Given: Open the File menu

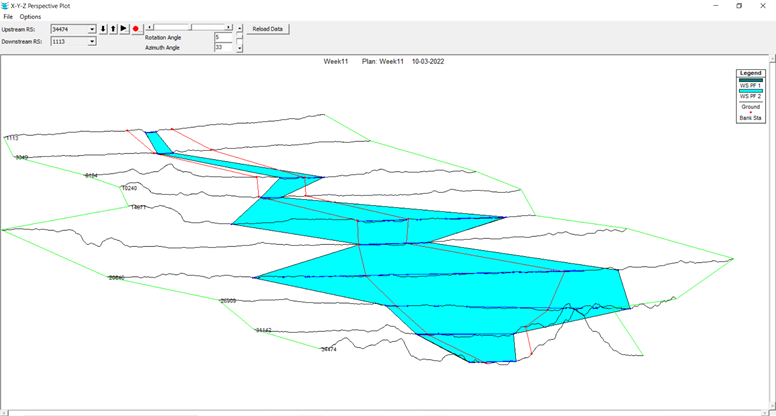Looking at the screenshot, I should pos(8,17).
